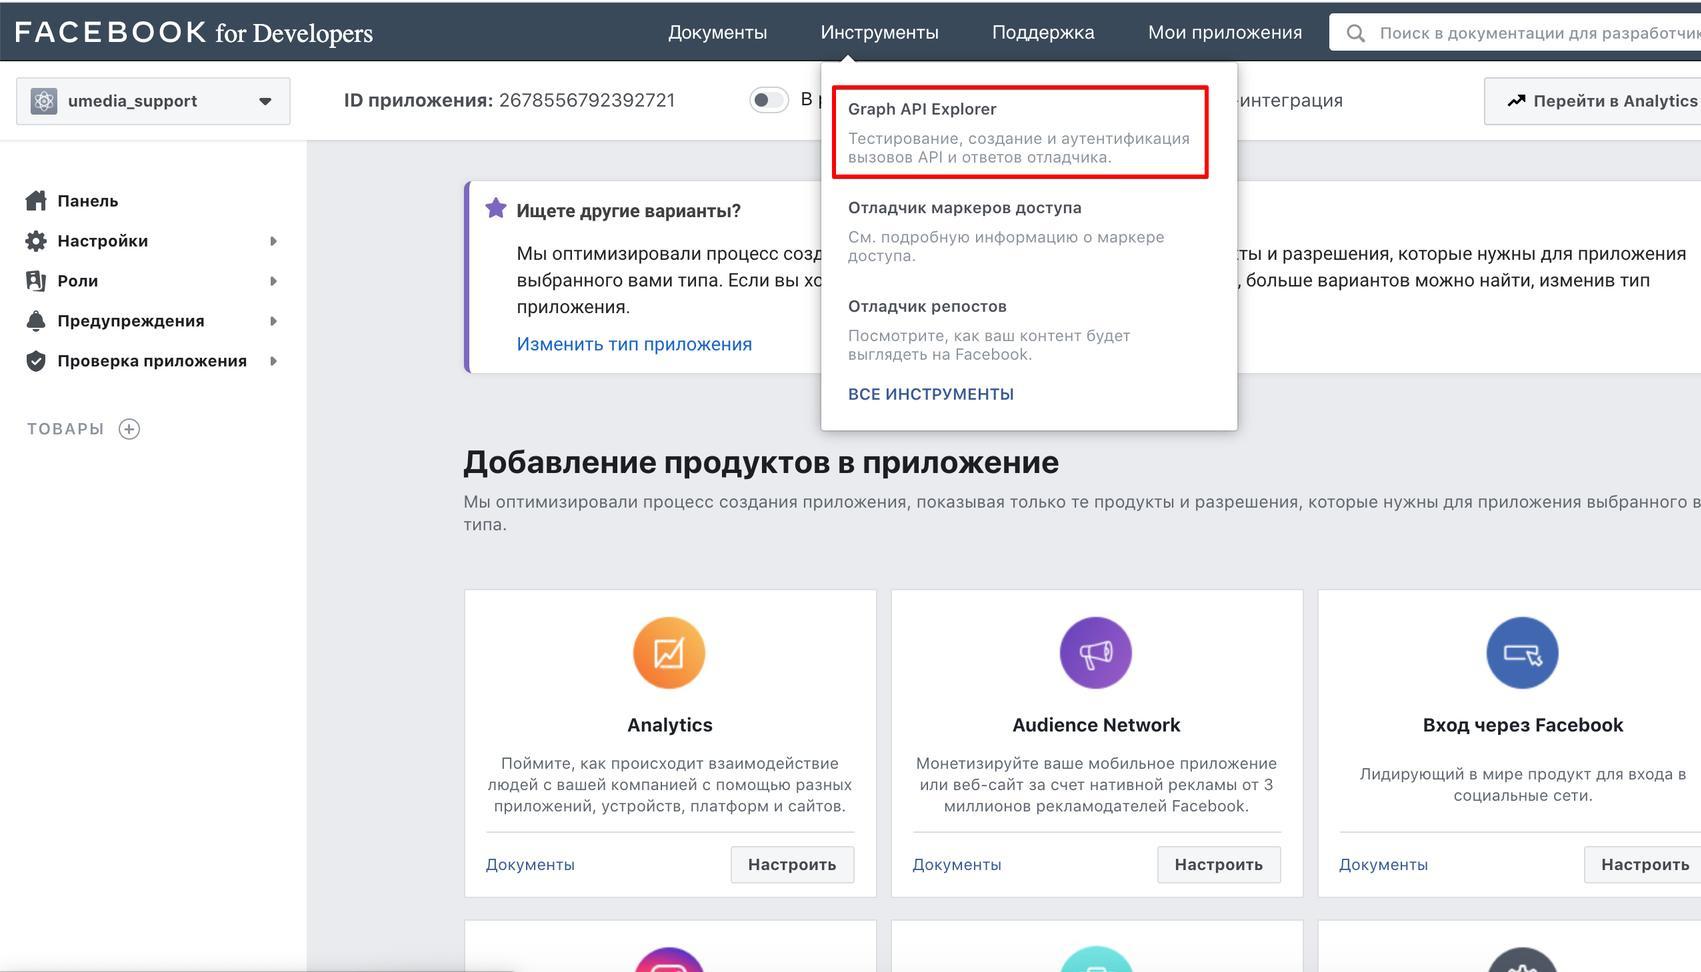Image resolution: width=1701 pixels, height=972 pixels.
Task: Open the Документы top menu
Action: 717,32
